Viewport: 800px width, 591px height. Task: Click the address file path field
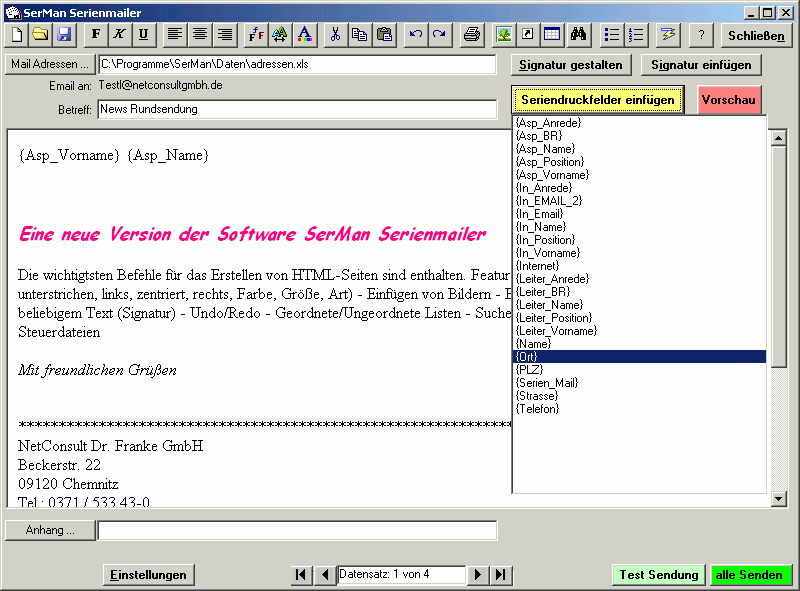(x=297, y=64)
